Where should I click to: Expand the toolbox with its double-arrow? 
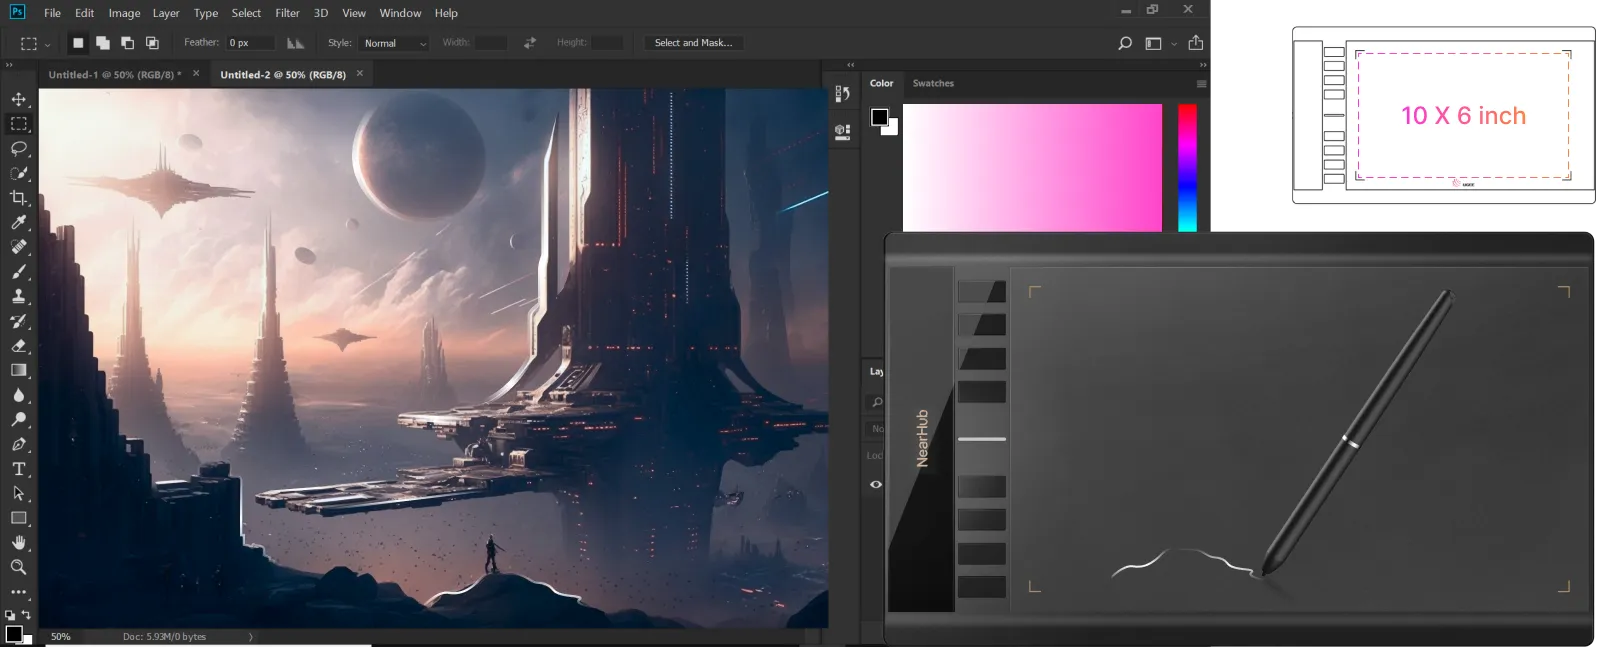point(9,65)
